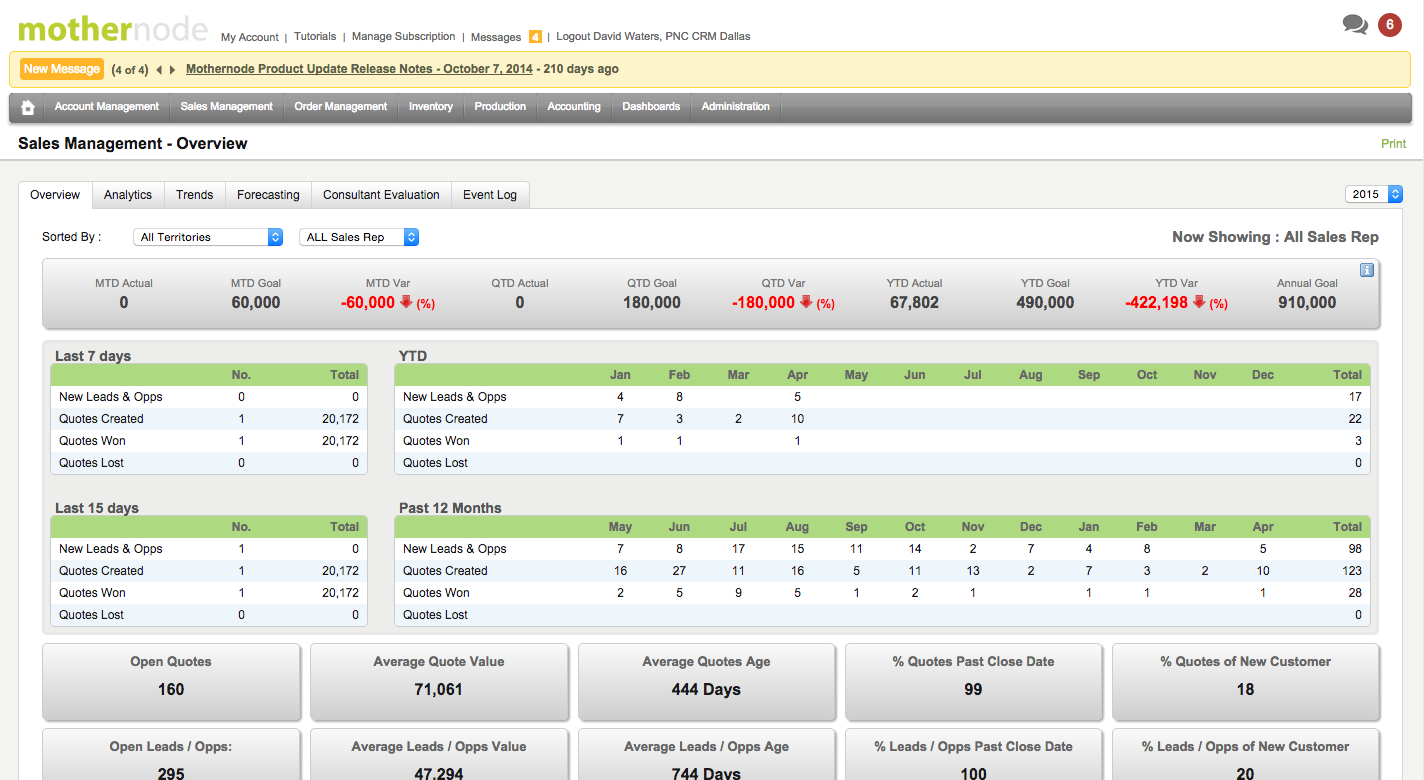Click the red notification badge showing 6
Viewport: 1424px width, 780px height.
pyautogui.click(x=1390, y=24)
